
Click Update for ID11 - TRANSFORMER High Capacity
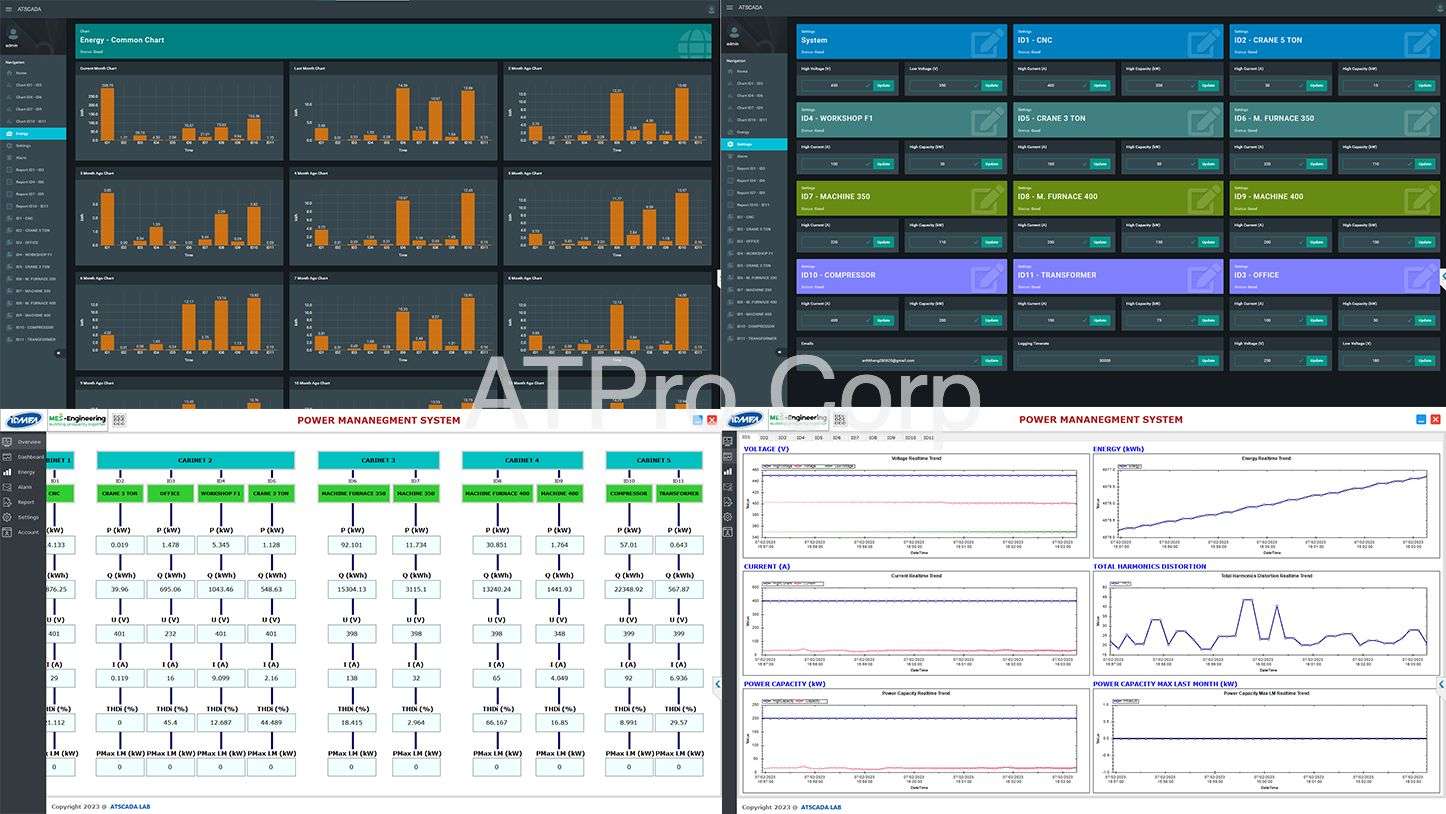click(x=1207, y=320)
